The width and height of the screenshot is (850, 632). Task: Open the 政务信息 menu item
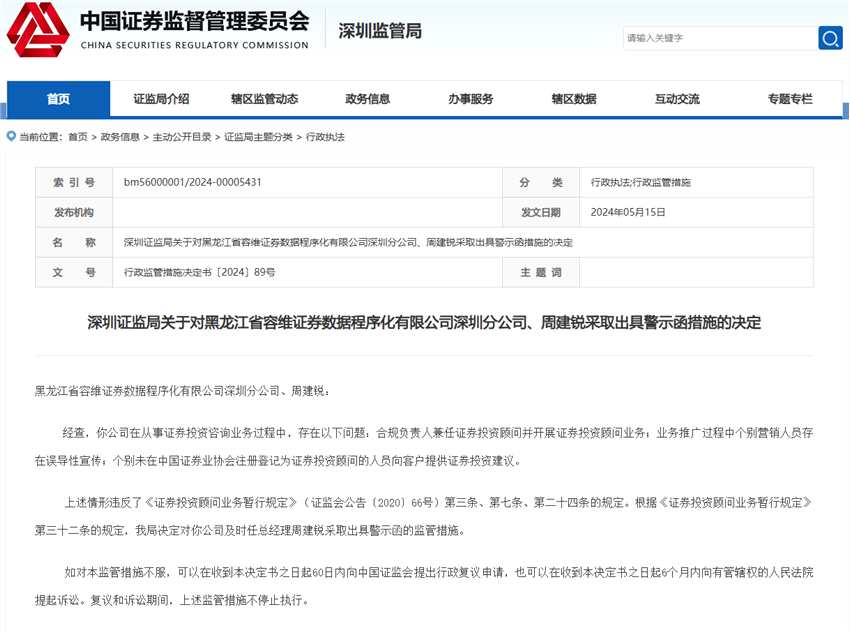click(x=368, y=99)
